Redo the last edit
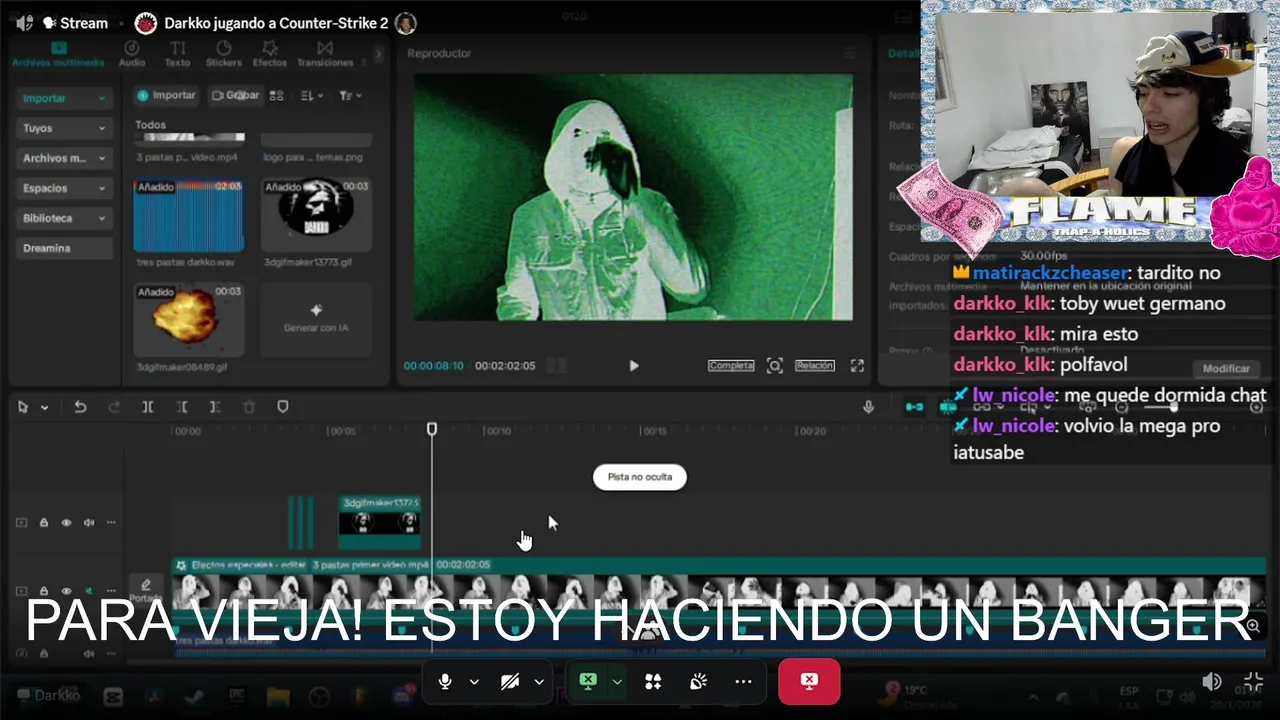1280x720 pixels. 114,407
